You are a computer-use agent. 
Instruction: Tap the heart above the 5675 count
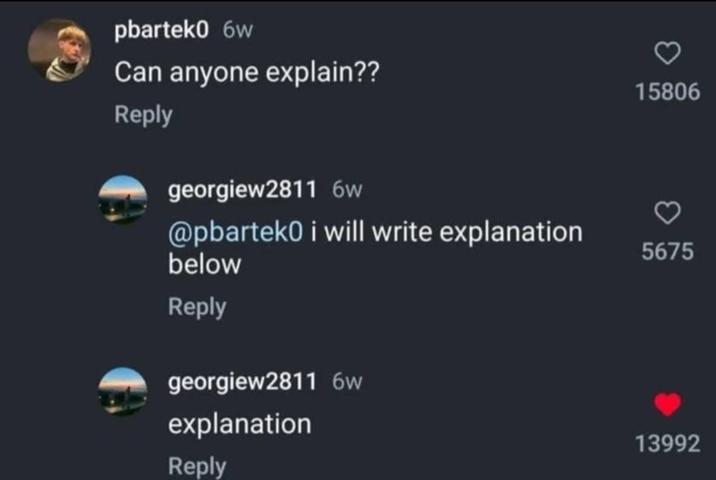coord(667,212)
